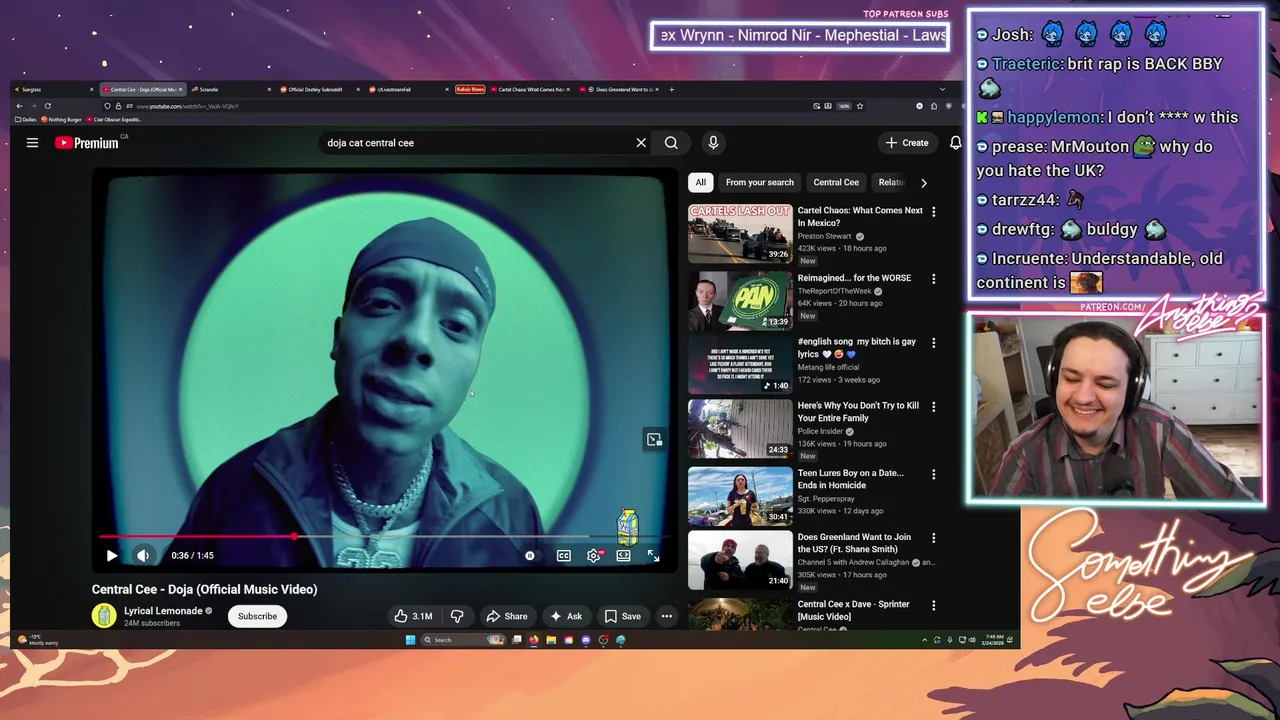
Task: Show more filter chips arrow
Action: 923,182
